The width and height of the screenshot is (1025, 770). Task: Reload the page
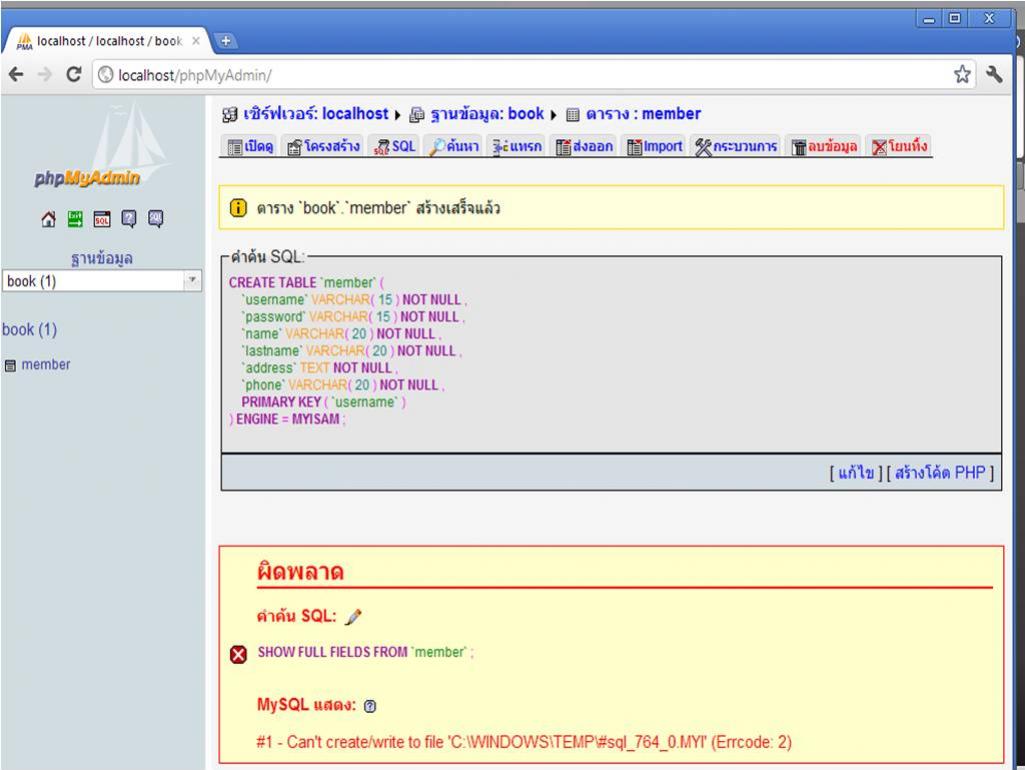[x=74, y=75]
